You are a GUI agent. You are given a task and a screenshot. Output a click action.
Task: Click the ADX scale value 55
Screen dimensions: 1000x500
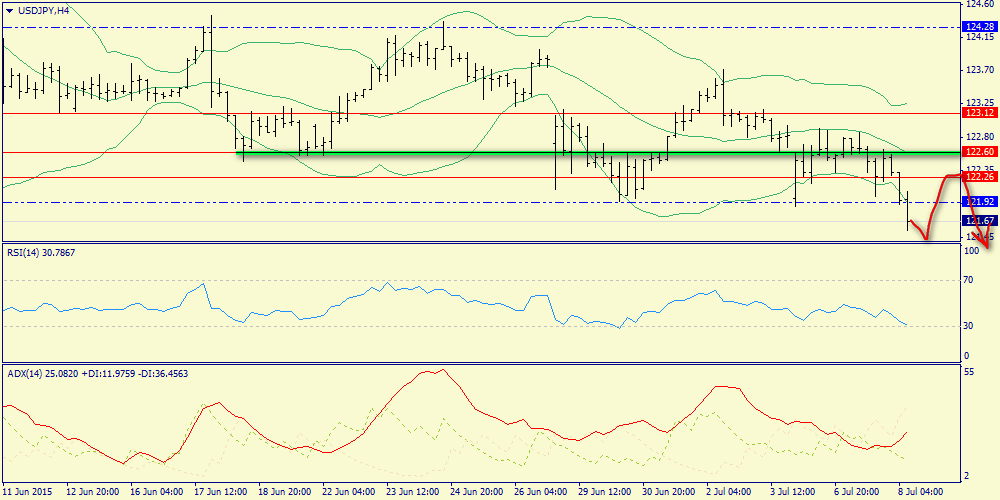pyautogui.click(x=966, y=371)
